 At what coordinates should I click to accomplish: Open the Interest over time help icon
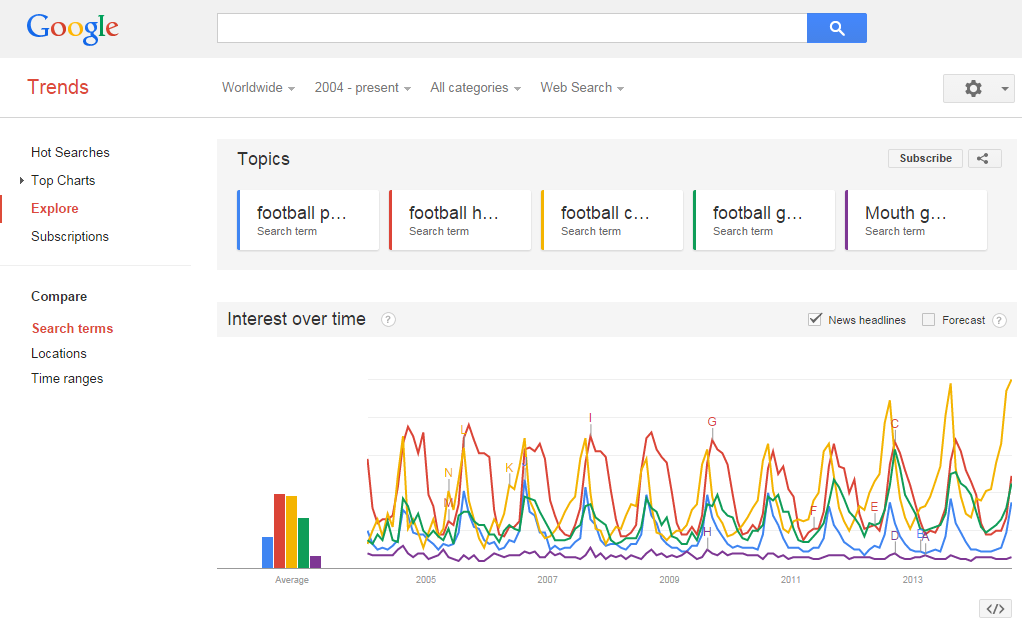click(x=388, y=320)
